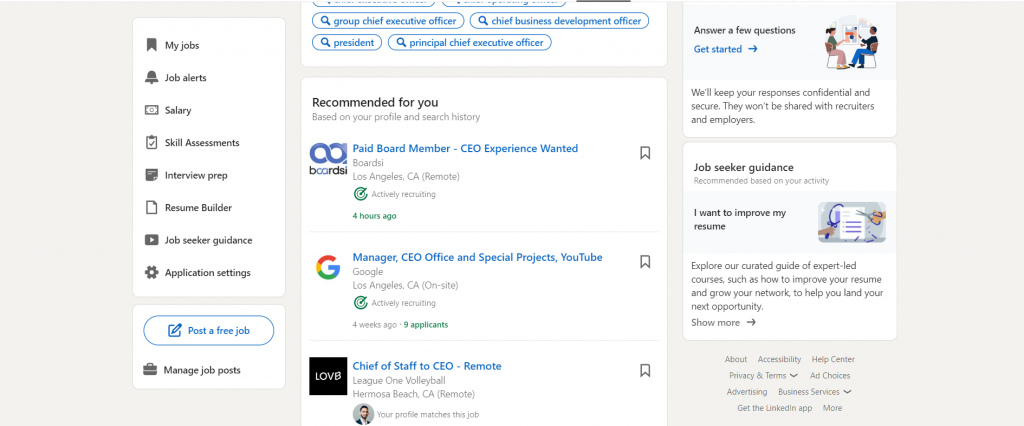1024x426 pixels.
Task: Open Help Center footer link
Action: click(833, 359)
